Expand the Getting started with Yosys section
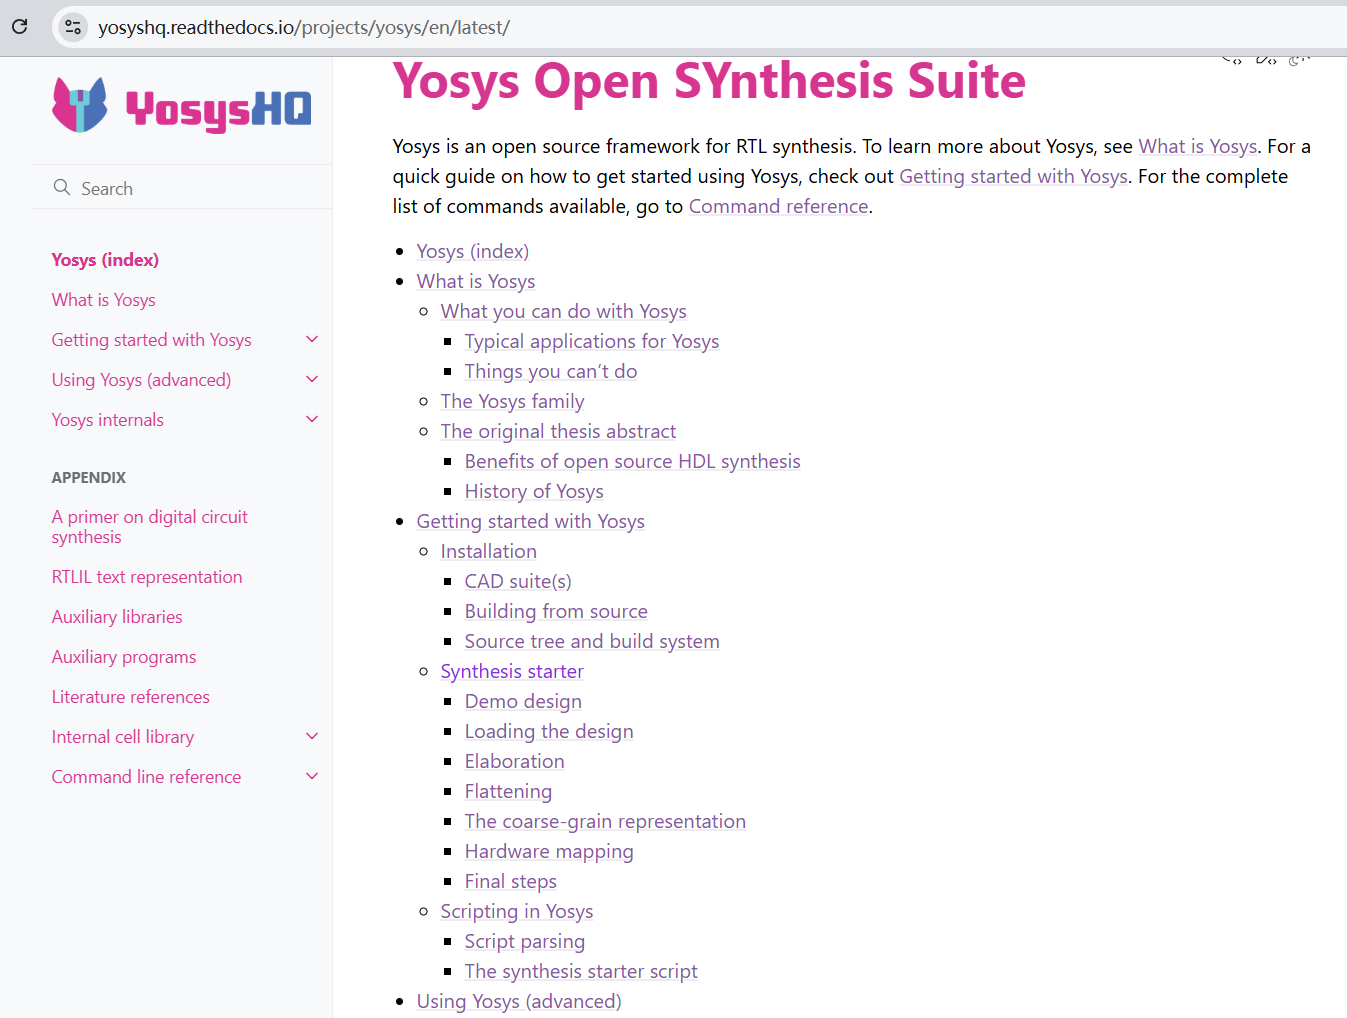 312,340
